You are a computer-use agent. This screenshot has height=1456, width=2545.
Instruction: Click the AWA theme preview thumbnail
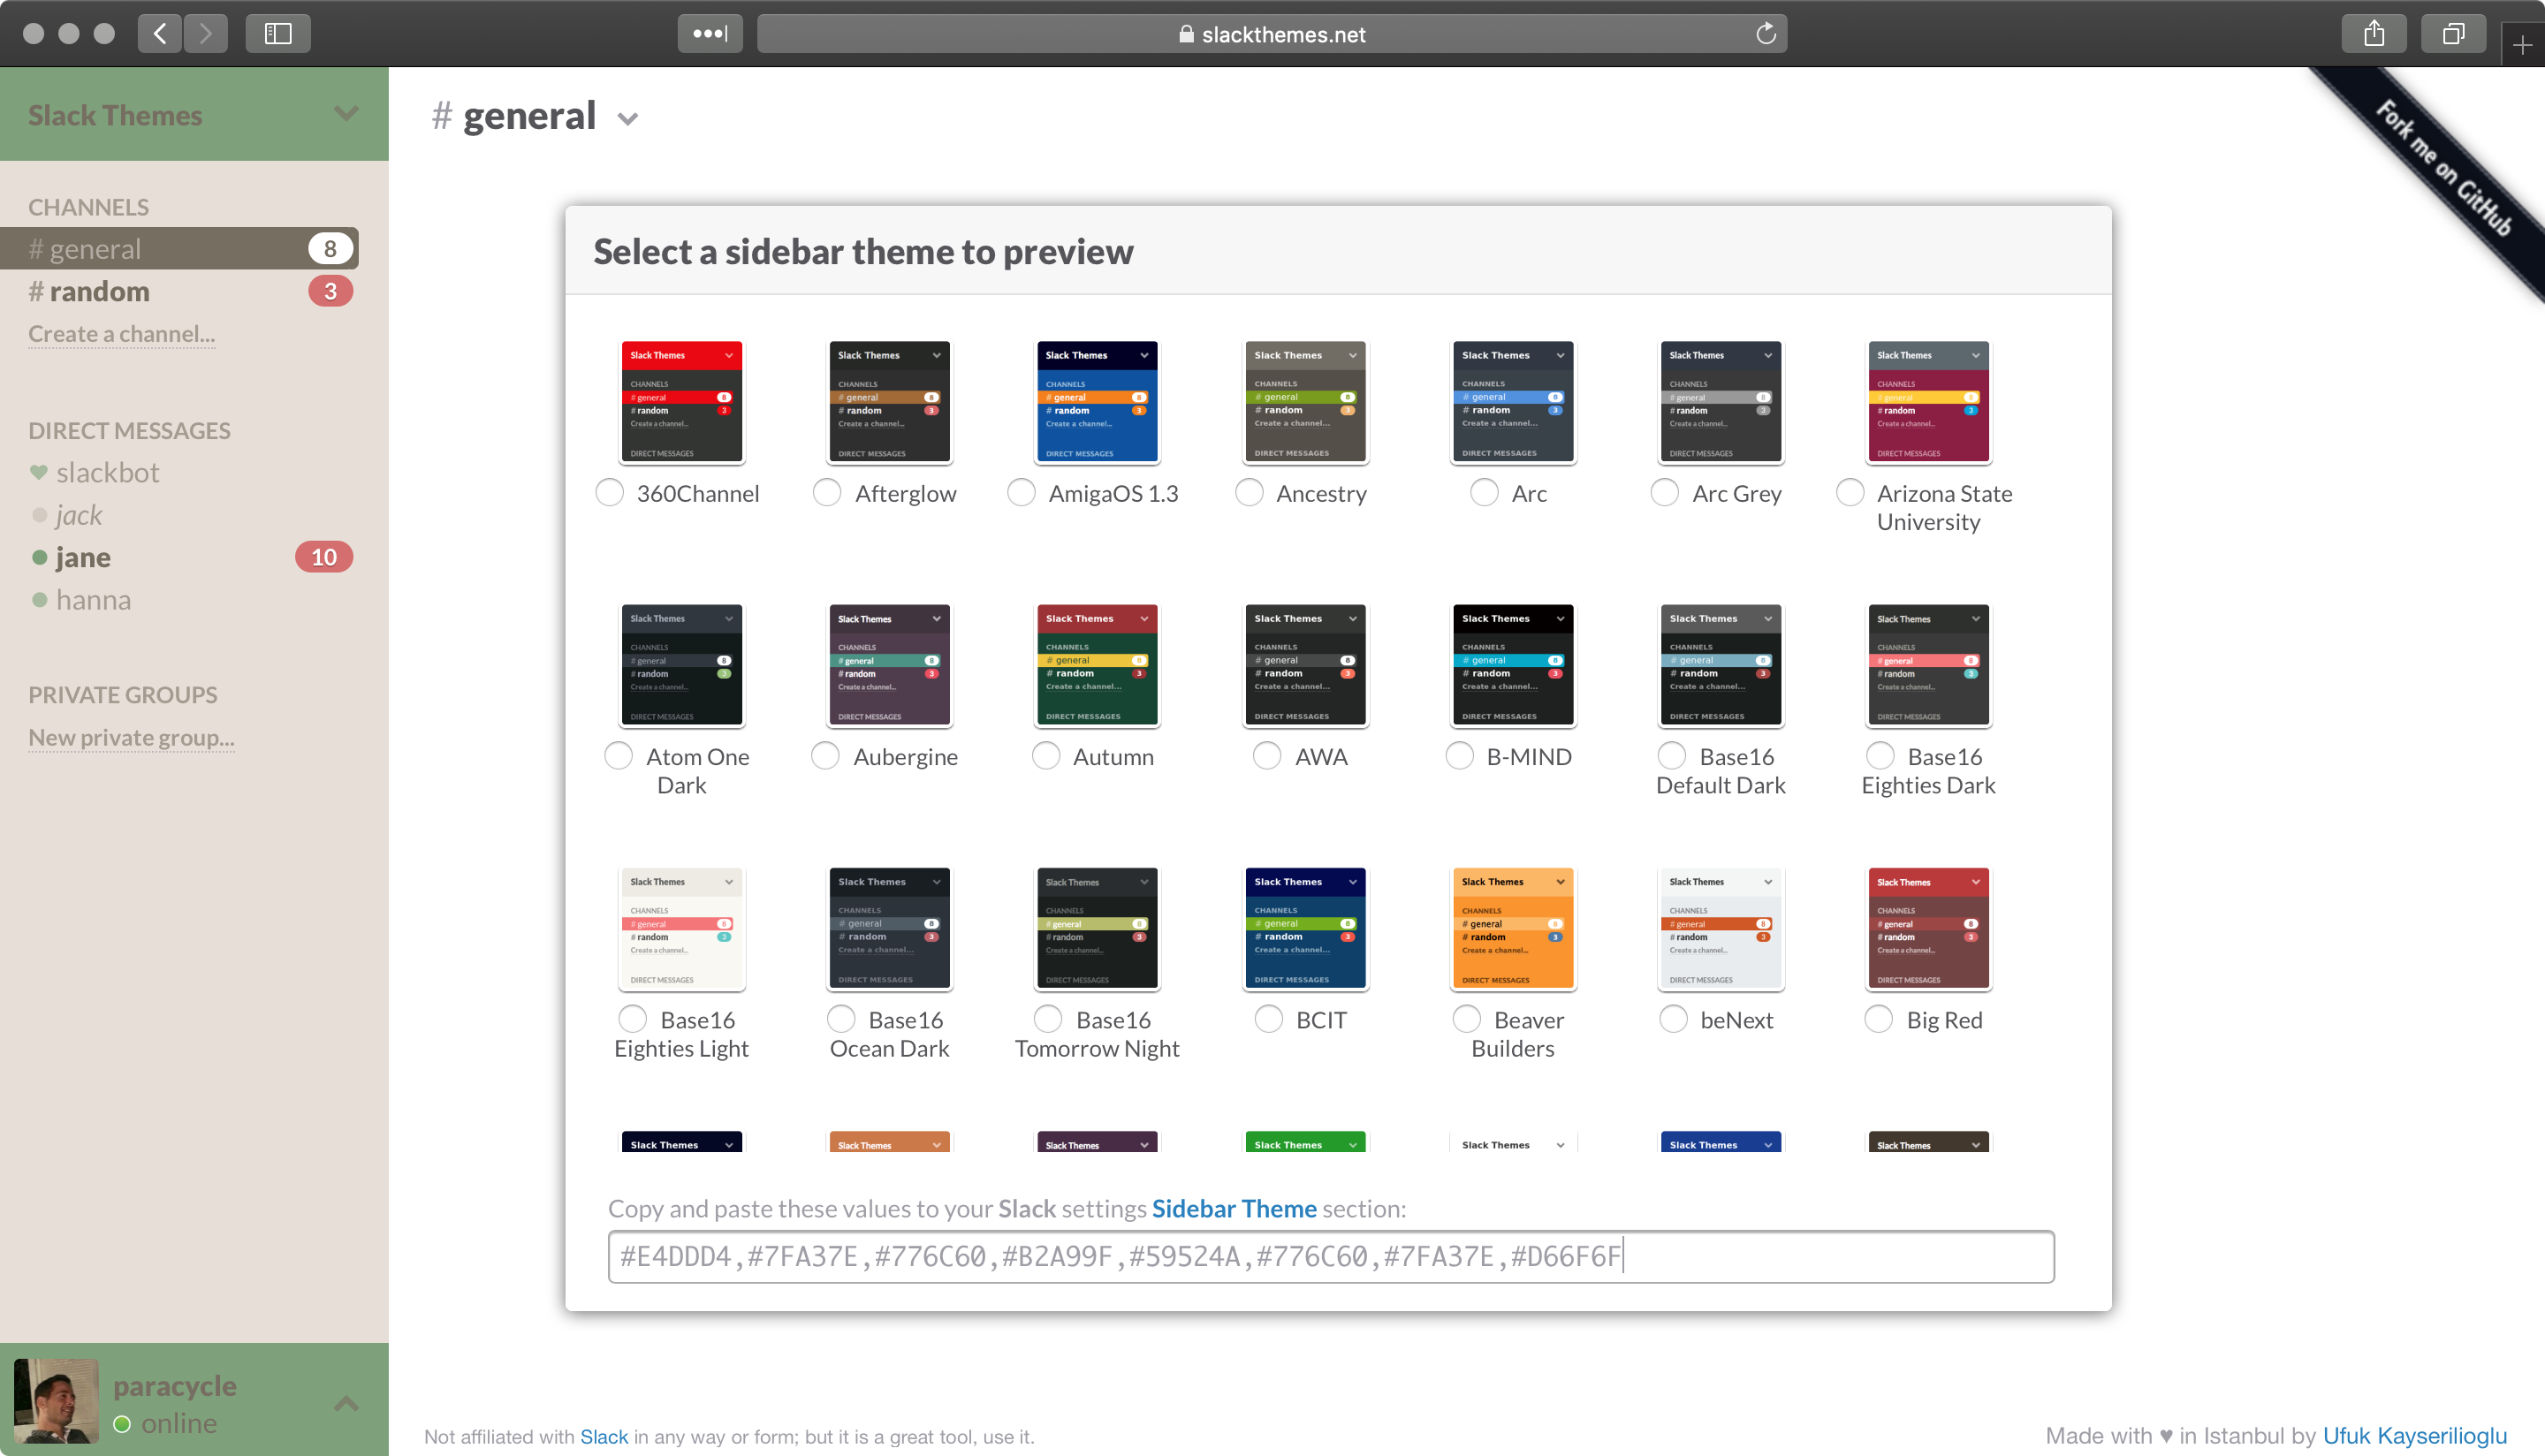1305,665
